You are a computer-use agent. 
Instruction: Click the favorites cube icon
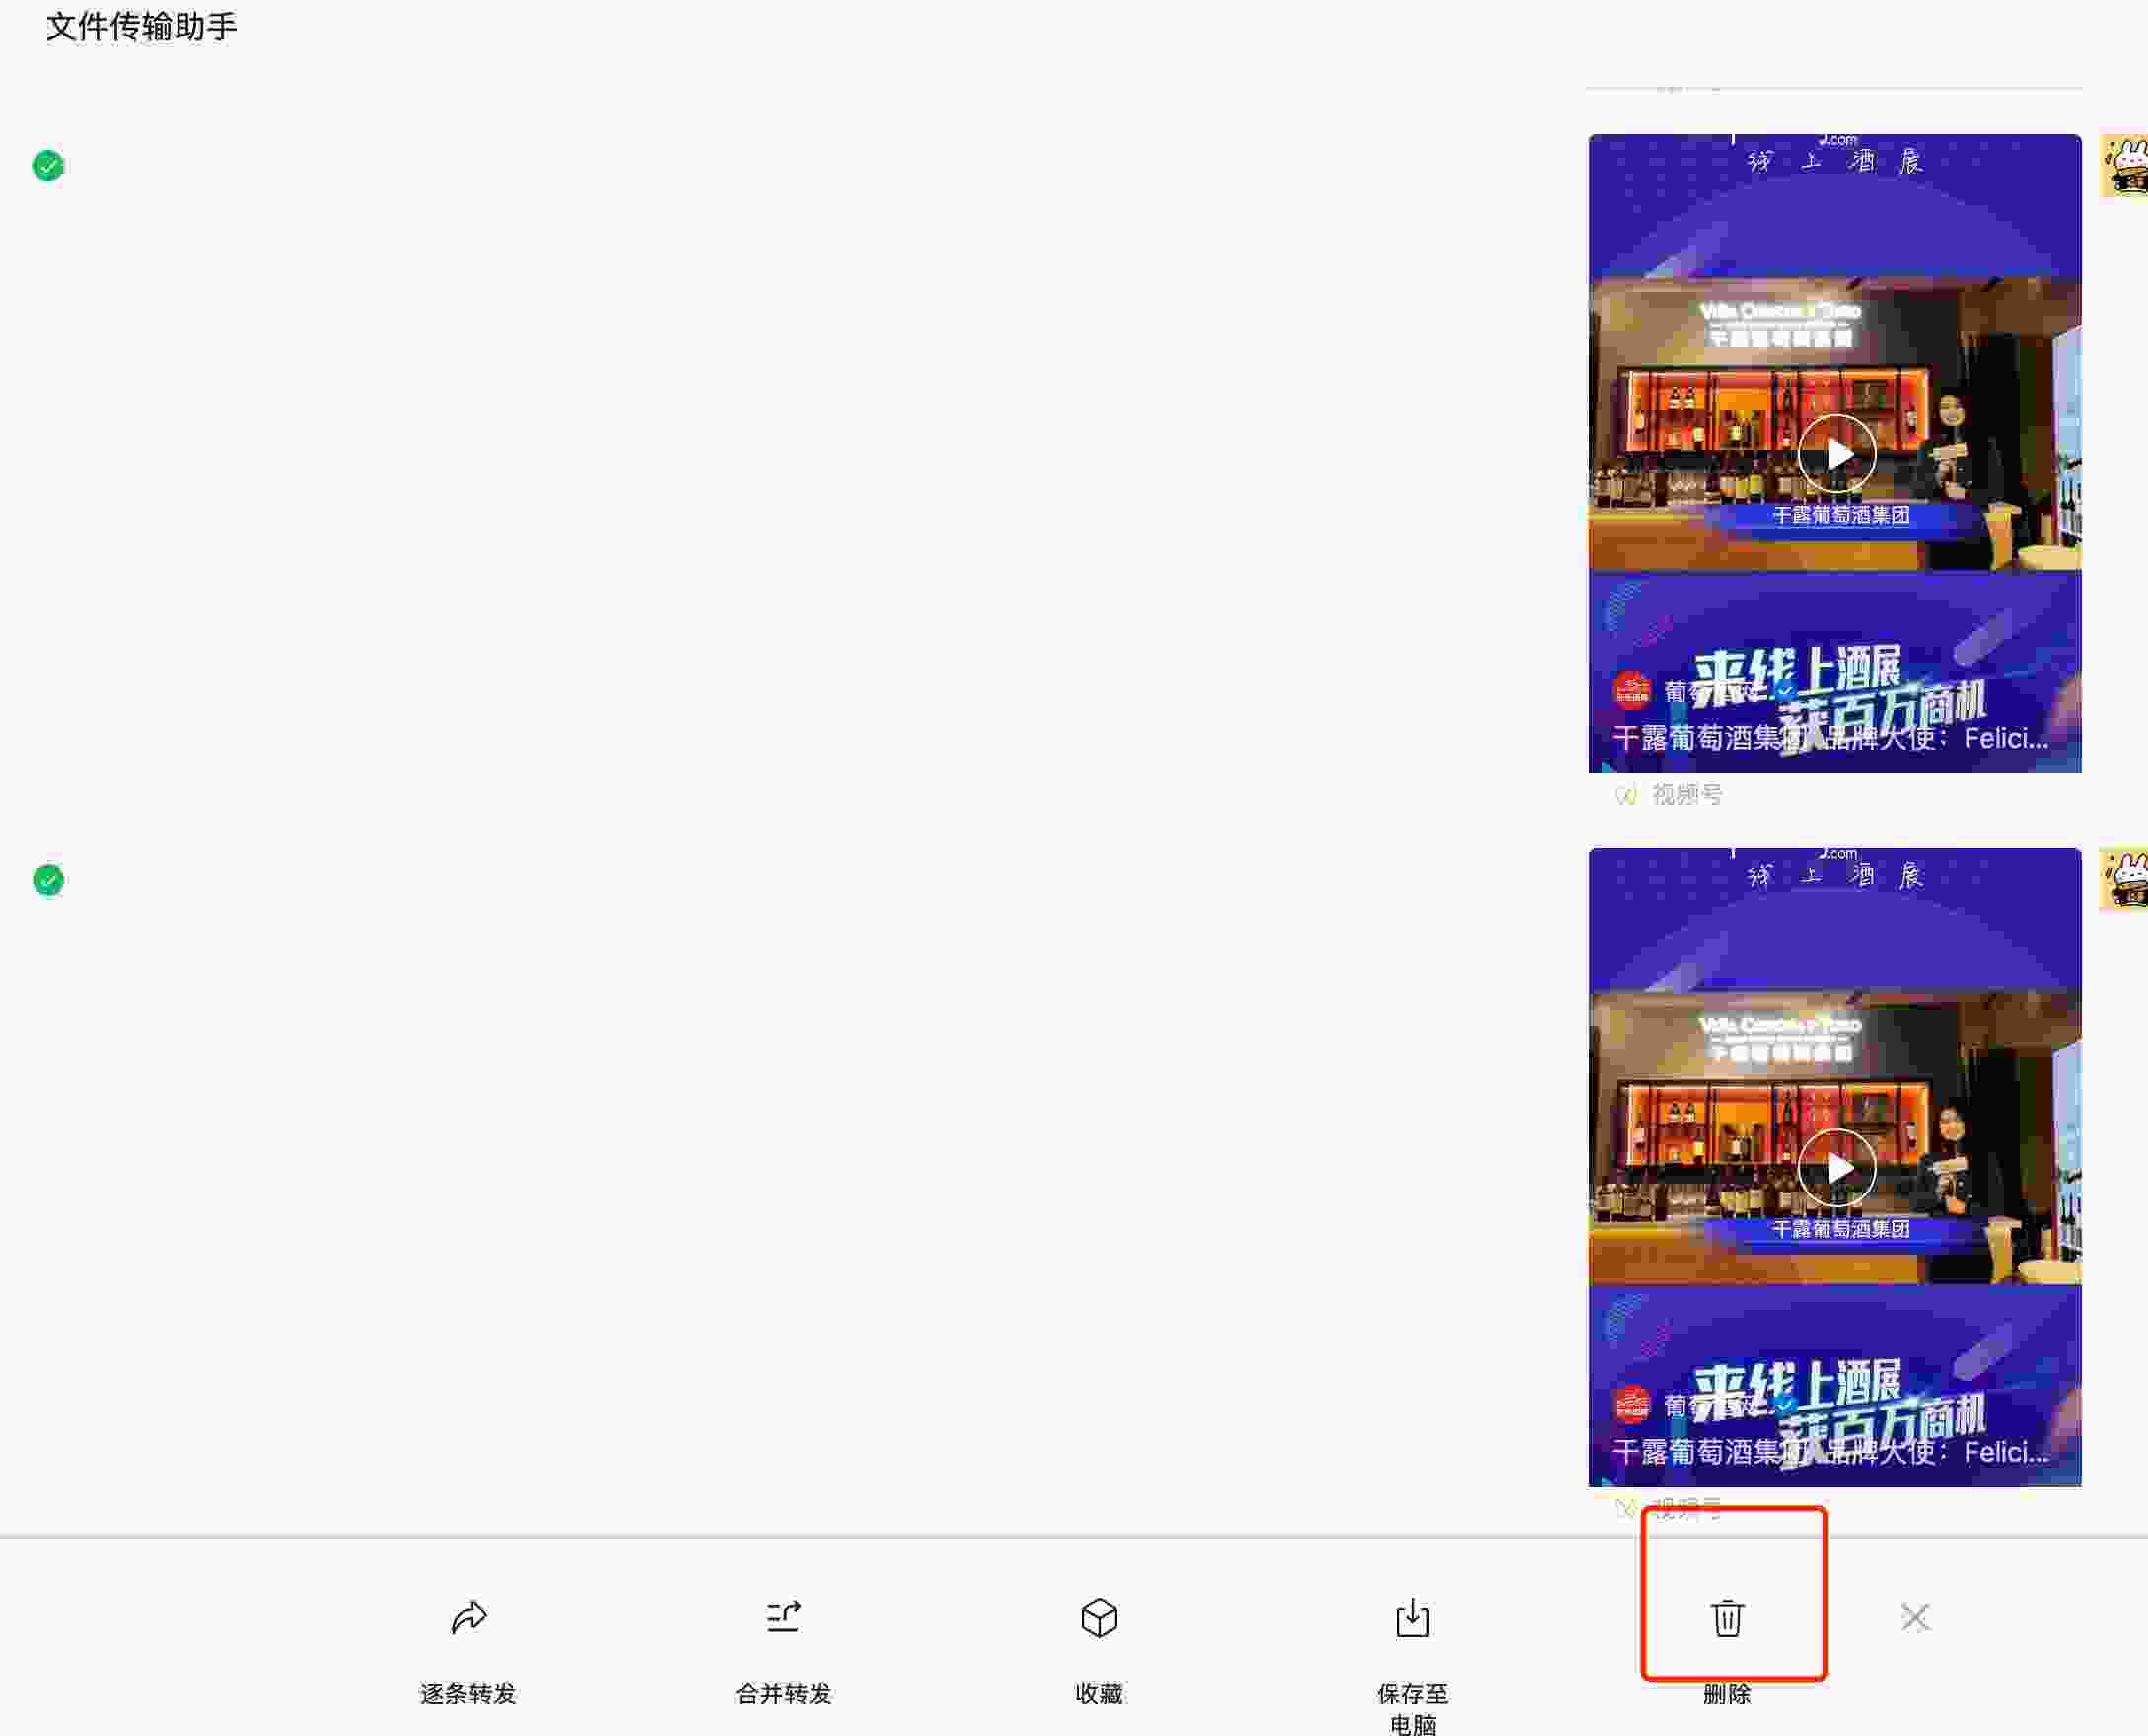[x=1099, y=1617]
